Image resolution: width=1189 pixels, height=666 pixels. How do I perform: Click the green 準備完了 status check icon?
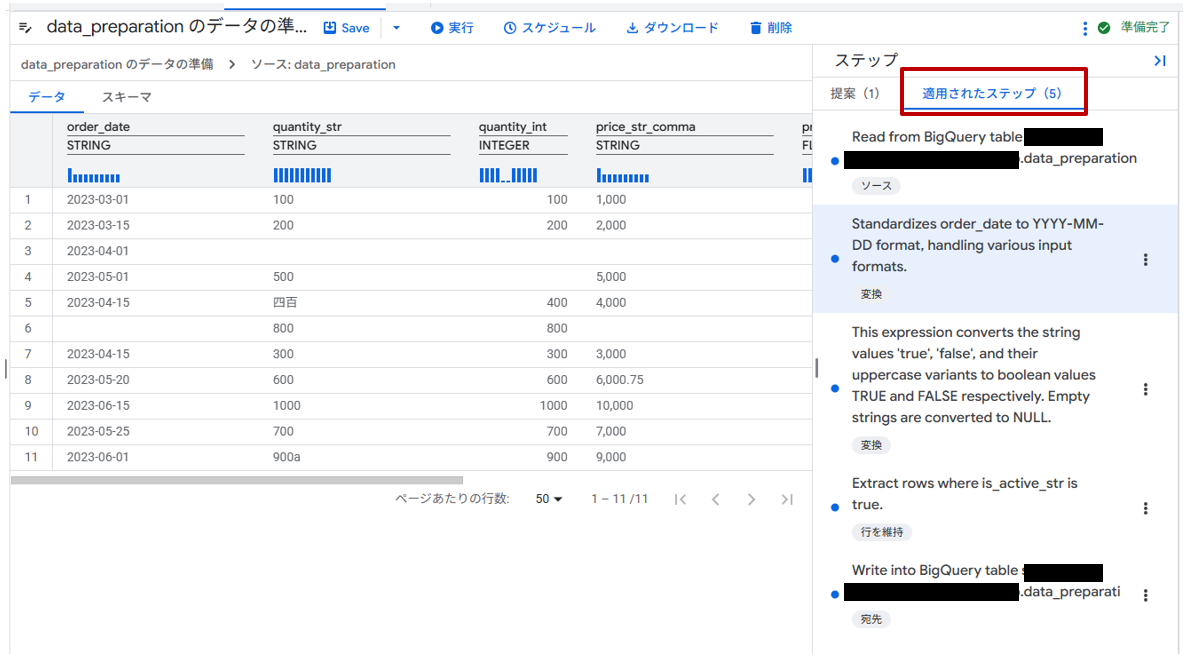click(1104, 28)
